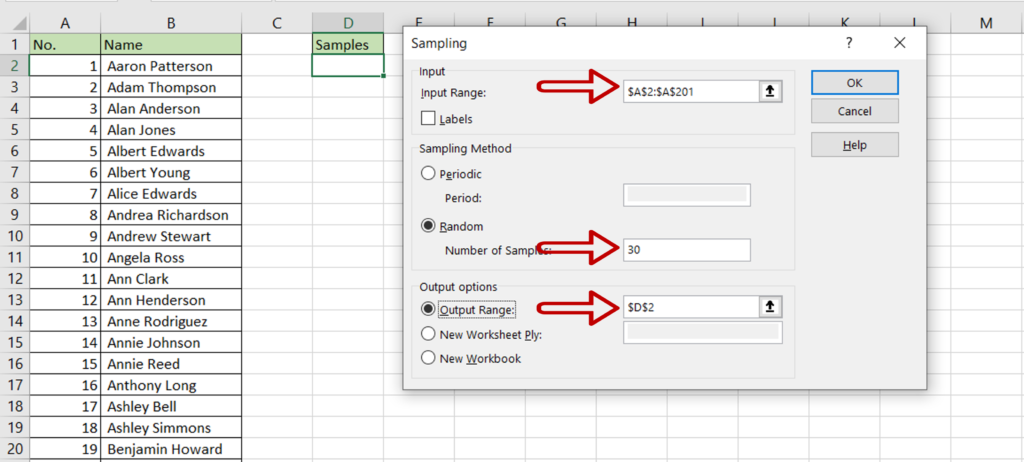
Task: Collapse Output Range selector icon
Action: point(771,306)
